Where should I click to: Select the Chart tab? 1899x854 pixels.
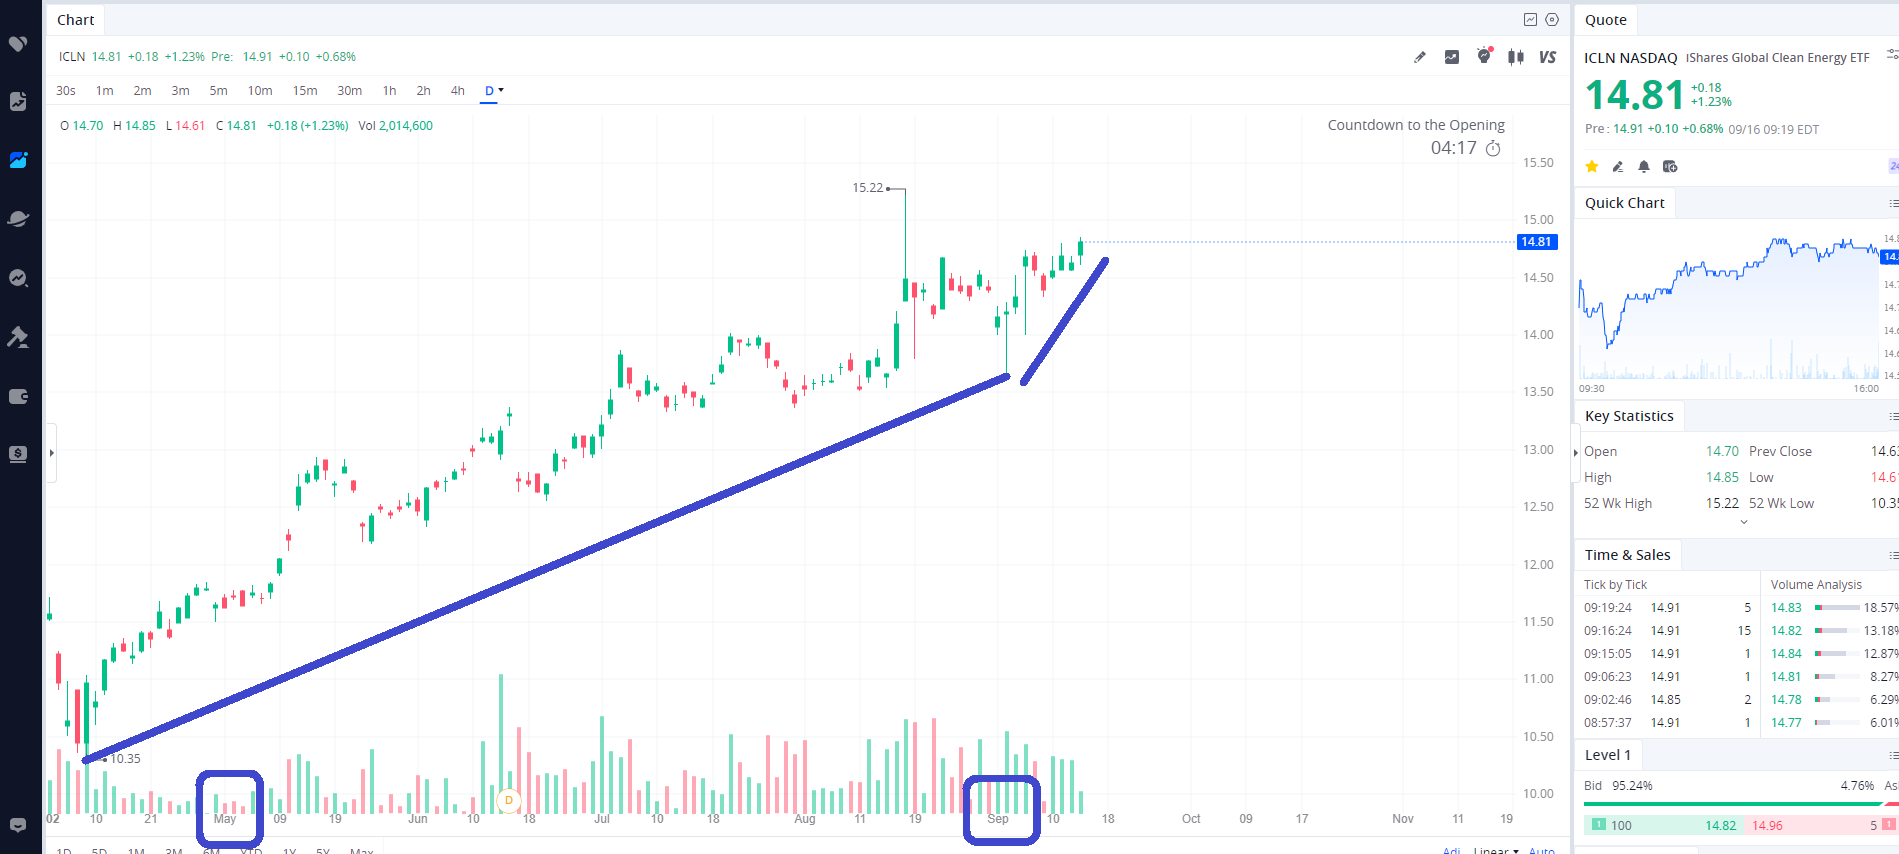point(76,20)
